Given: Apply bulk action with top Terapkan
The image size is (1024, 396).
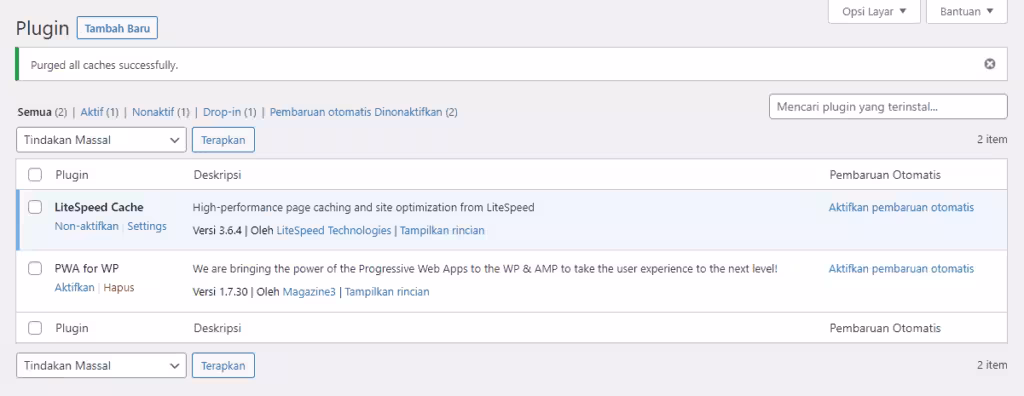Looking at the screenshot, I should tap(223, 140).
